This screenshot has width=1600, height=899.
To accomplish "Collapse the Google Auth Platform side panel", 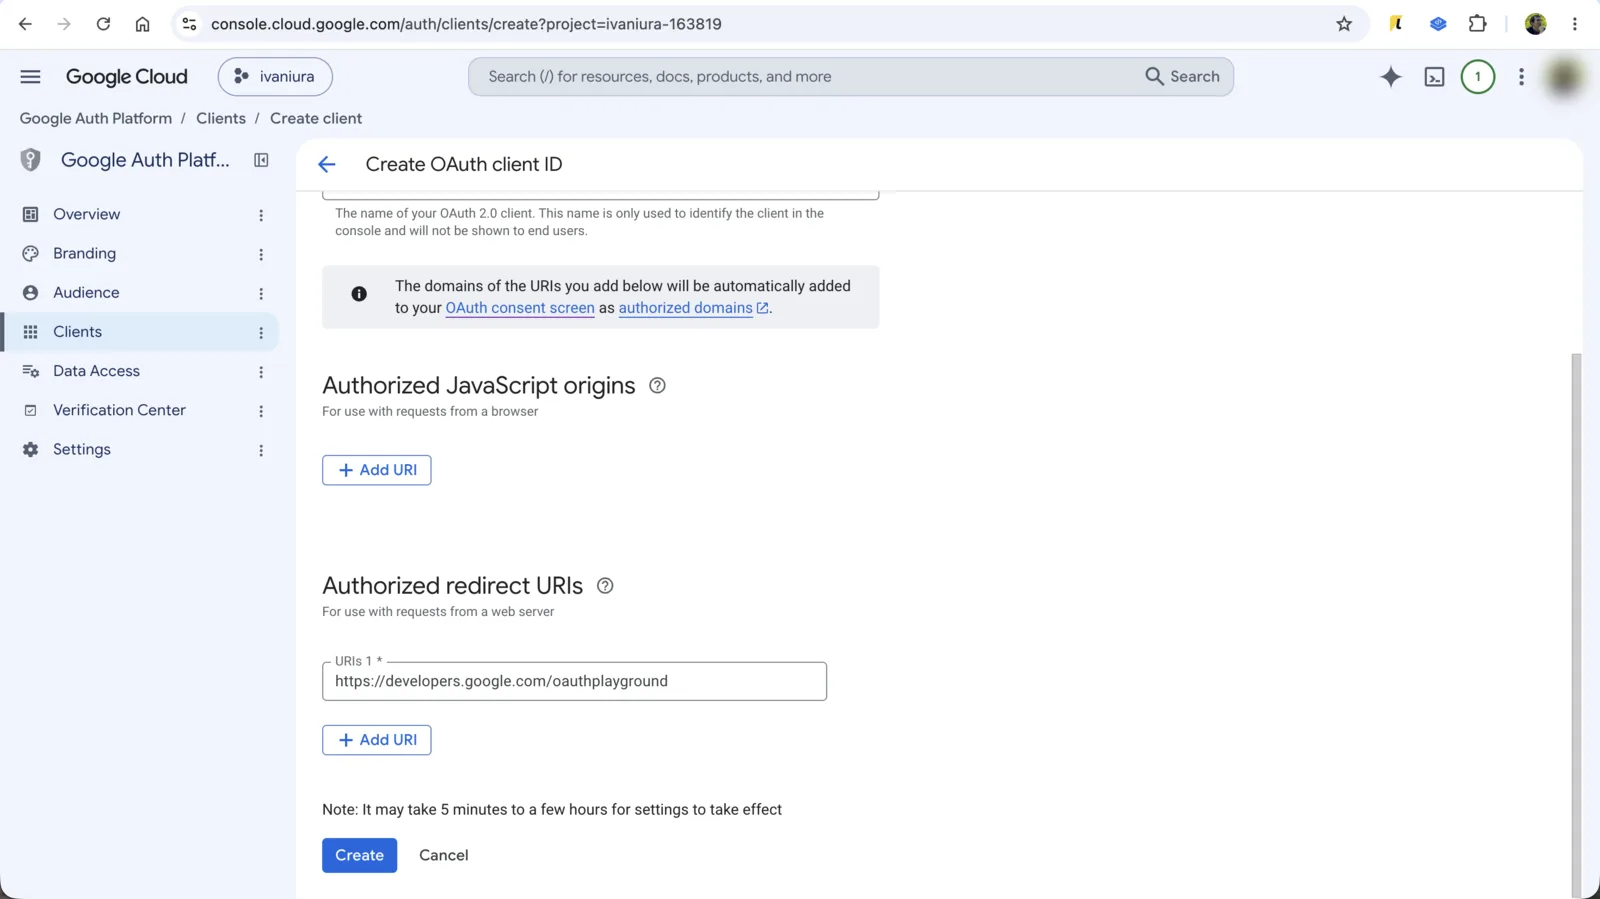I will [261, 160].
